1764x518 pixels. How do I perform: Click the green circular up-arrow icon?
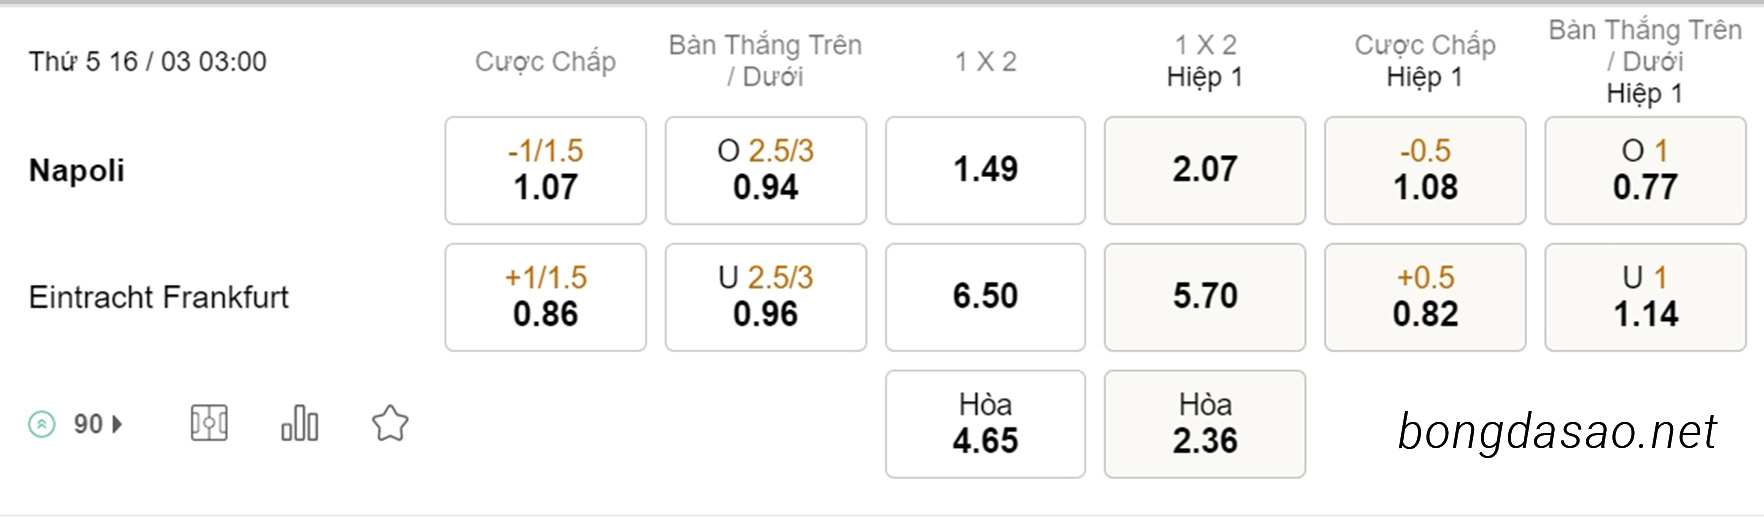pos(42,424)
